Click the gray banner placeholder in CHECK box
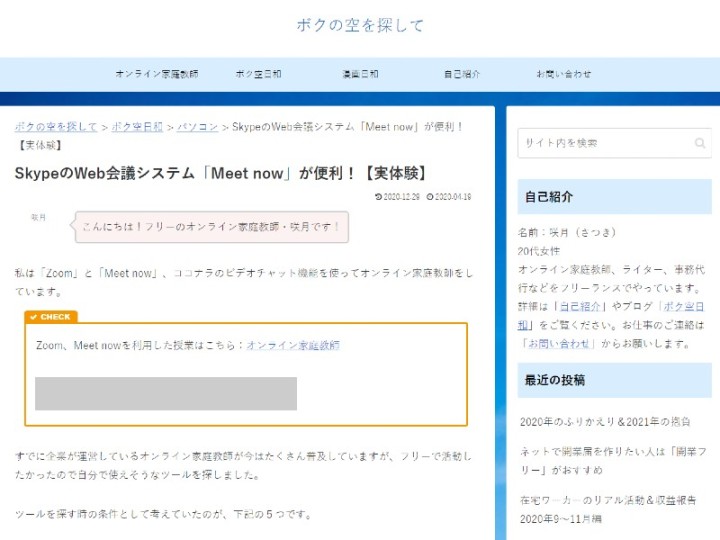720x540 pixels. click(x=166, y=394)
